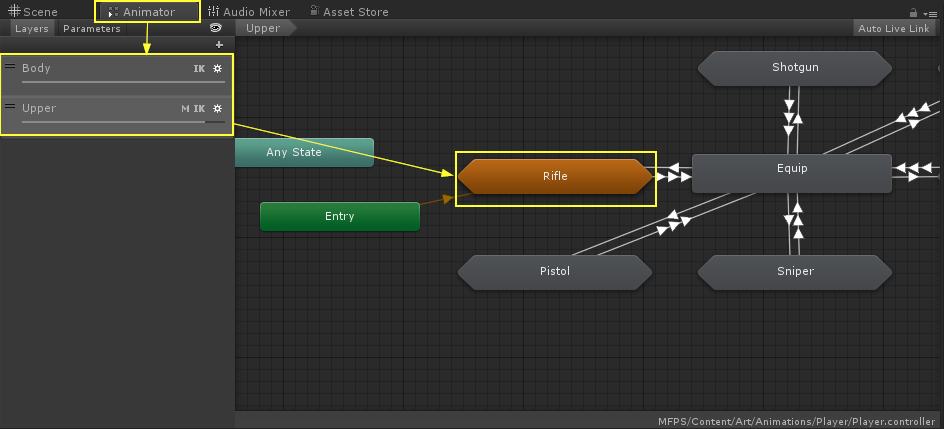The width and height of the screenshot is (944, 429).
Task: Click the Upper breadcrumb in graph header
Action: coord(263,29)
